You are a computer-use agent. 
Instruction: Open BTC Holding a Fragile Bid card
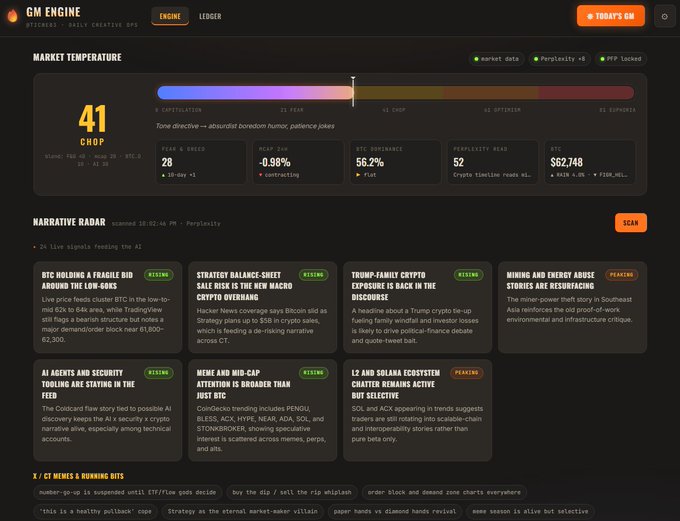pyautogui.click(x=108, y=307)
